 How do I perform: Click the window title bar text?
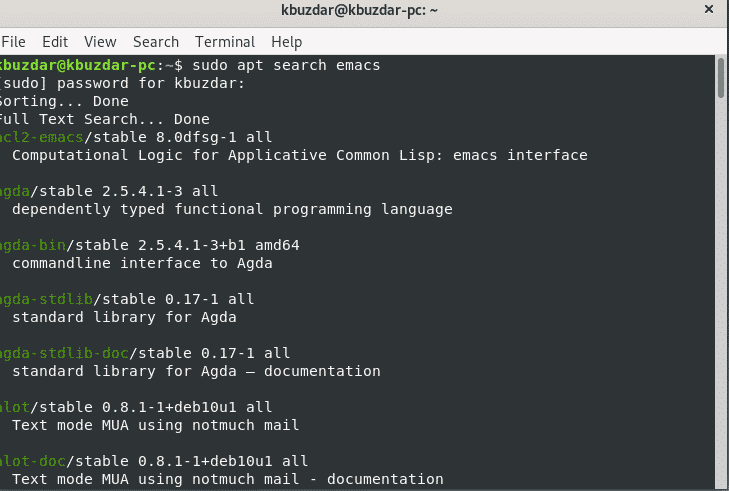(x=363, y=12)
